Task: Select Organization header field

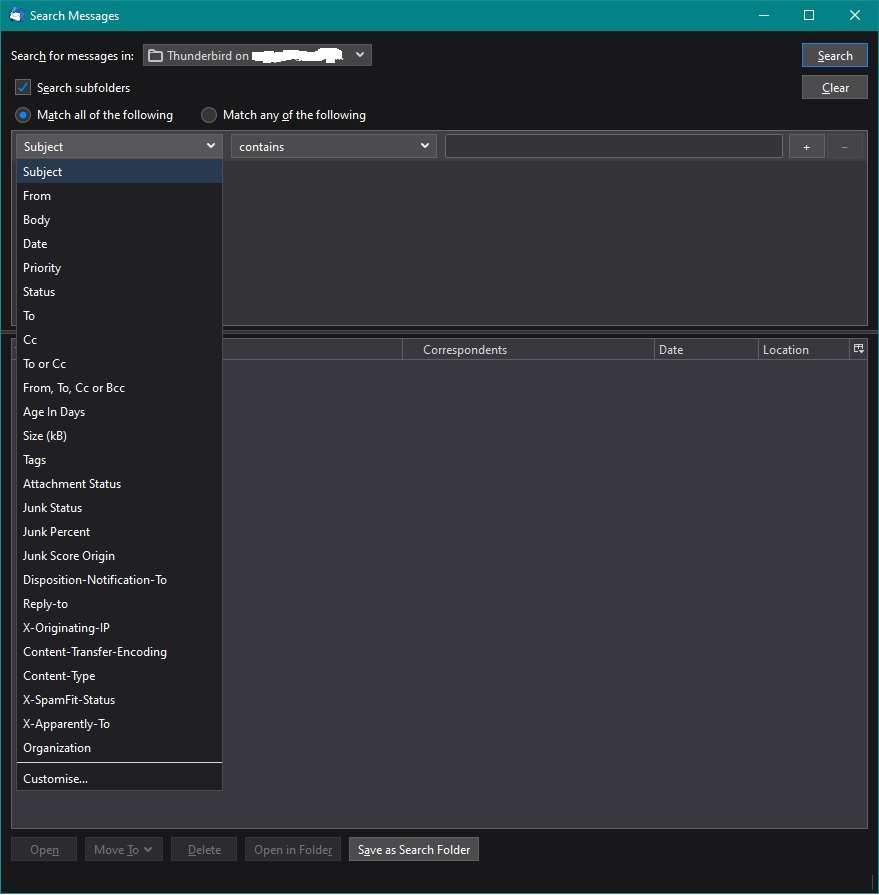Action: [x=119, y=747]
